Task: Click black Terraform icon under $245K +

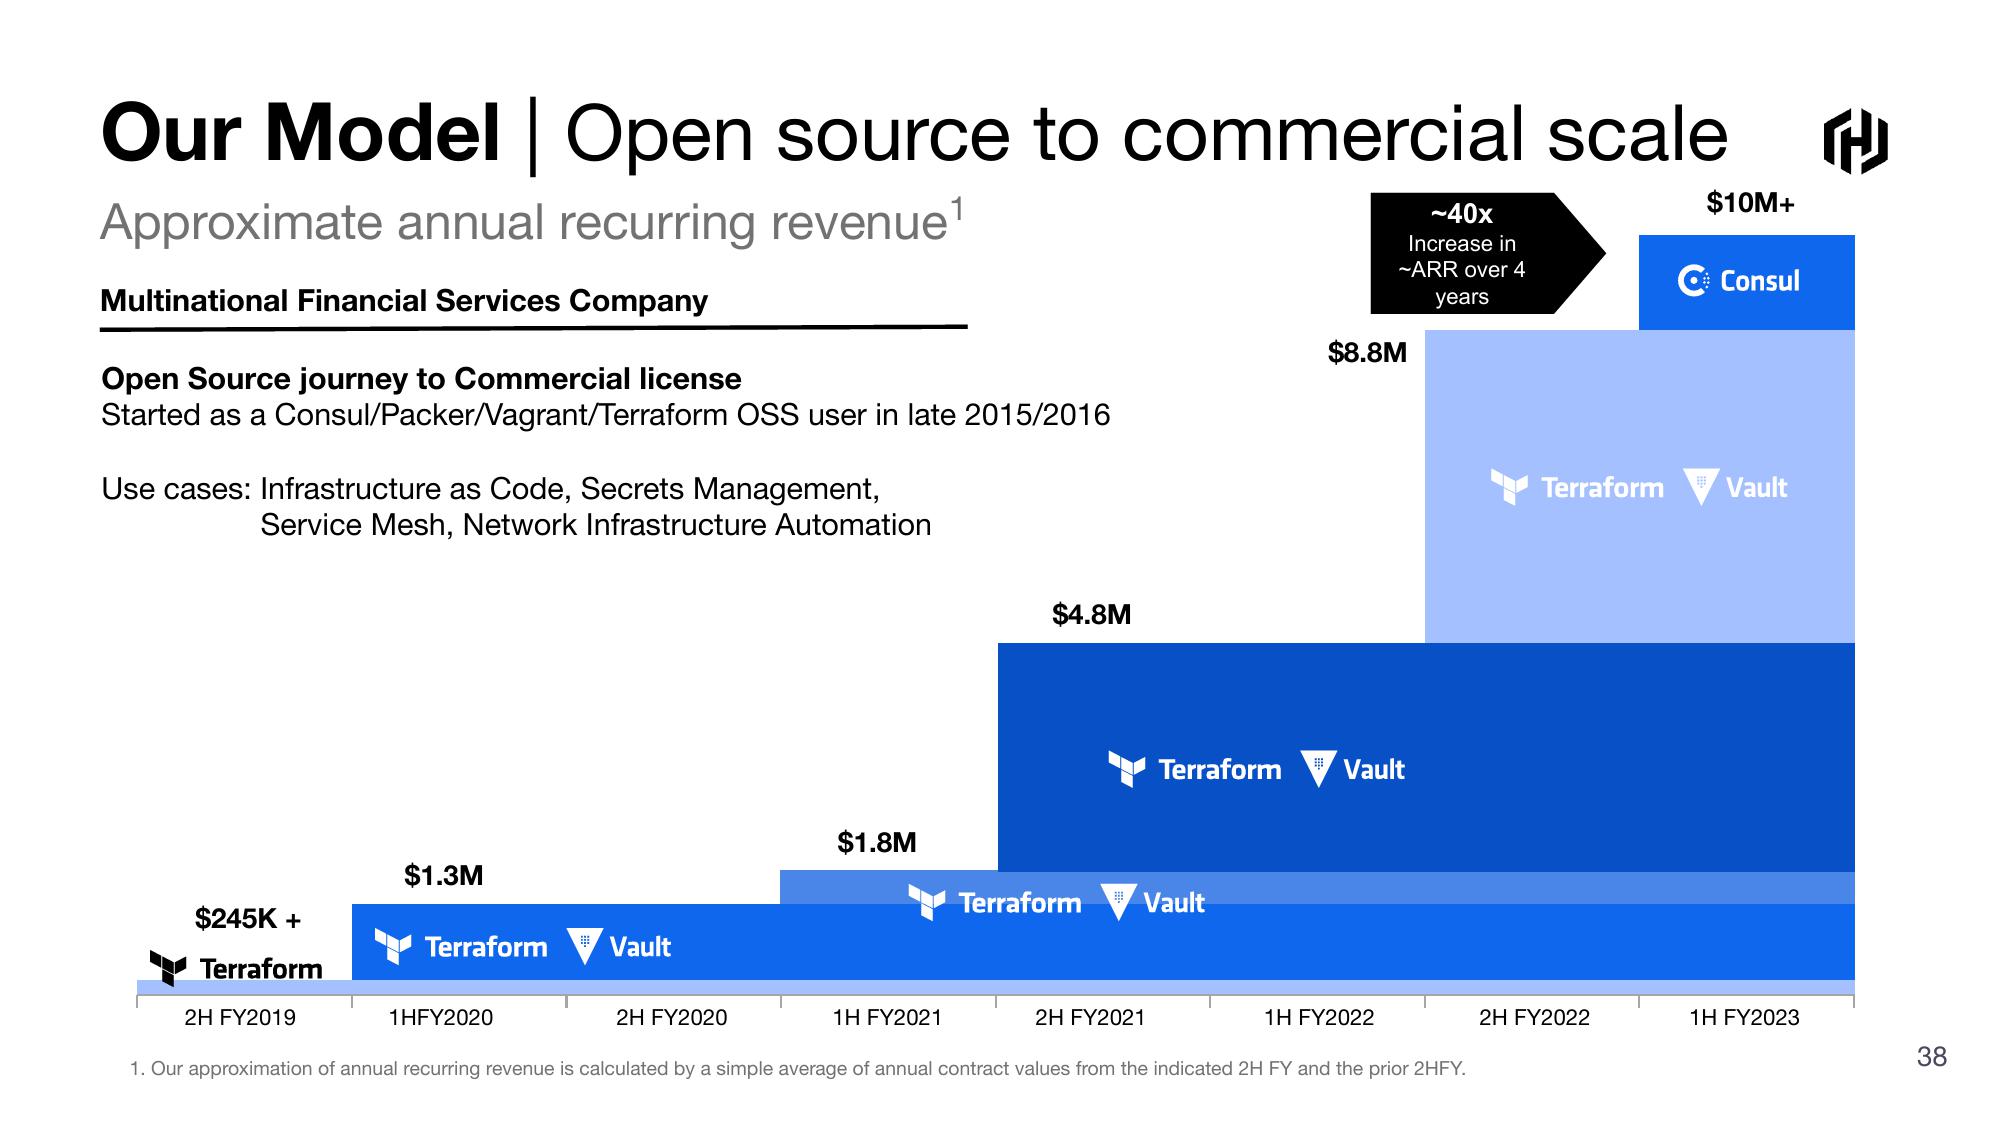Action: (167, 968)
